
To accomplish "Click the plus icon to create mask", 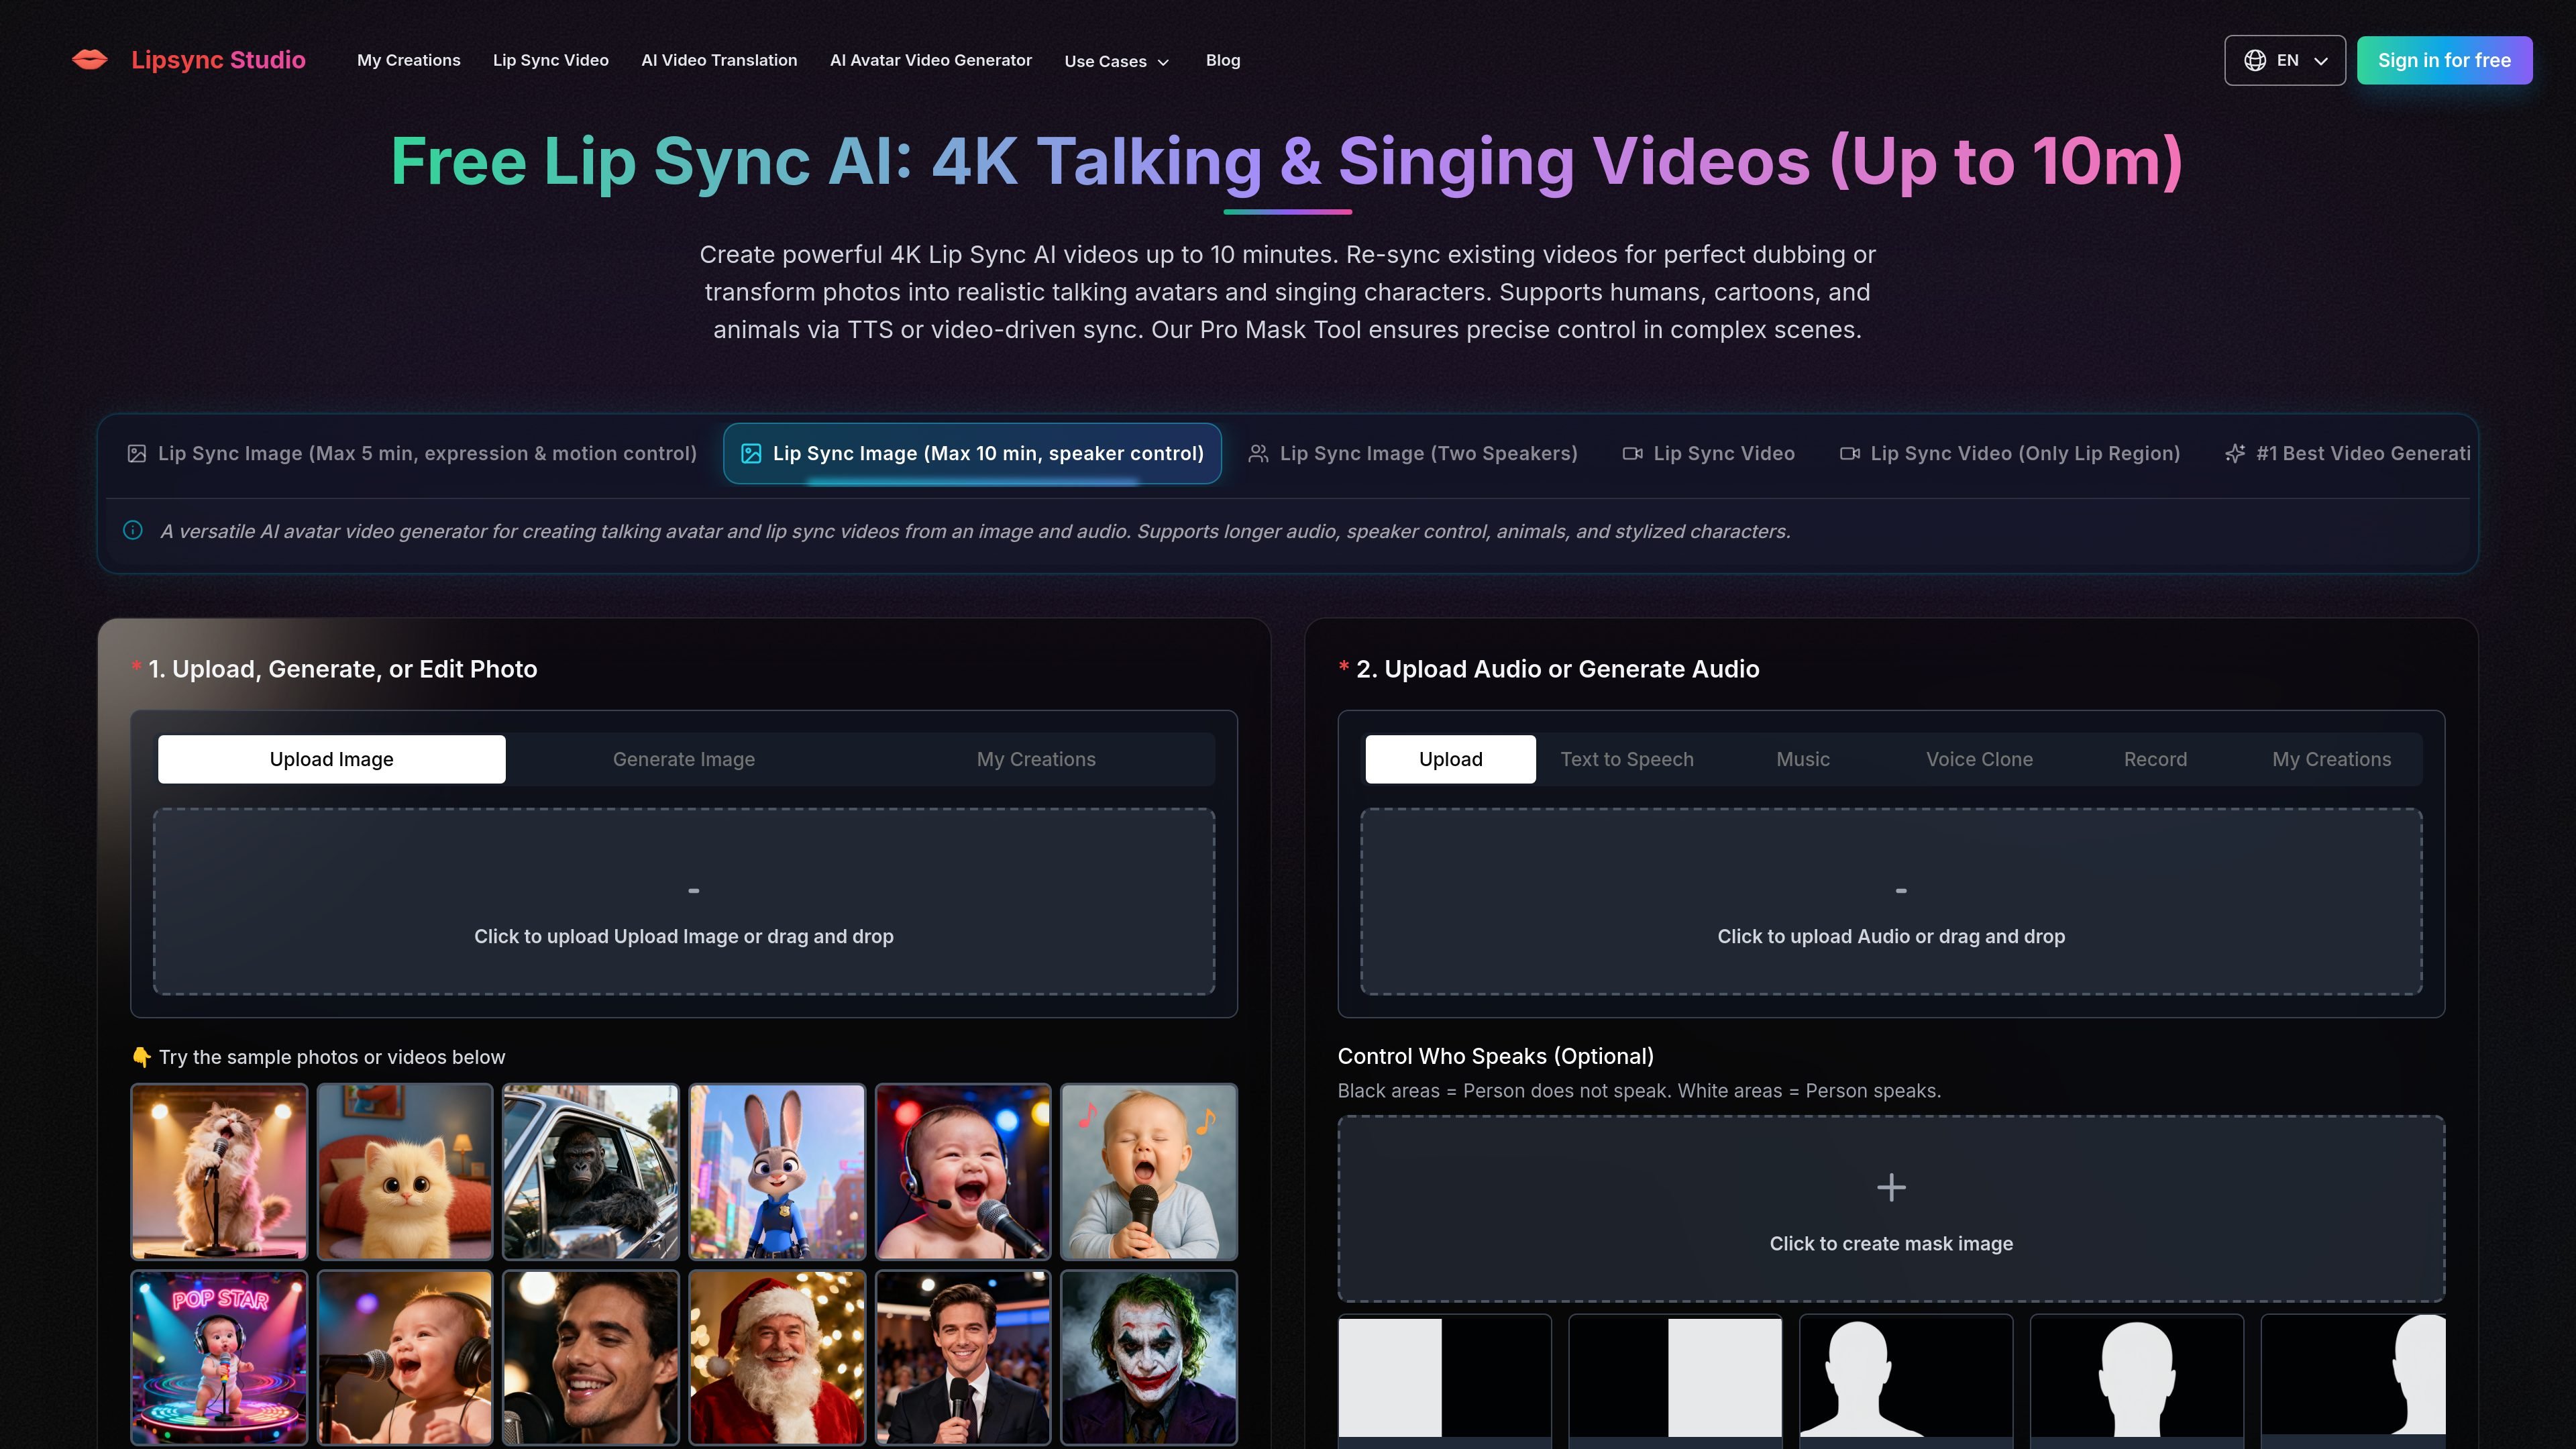I will (1891, 1187).
